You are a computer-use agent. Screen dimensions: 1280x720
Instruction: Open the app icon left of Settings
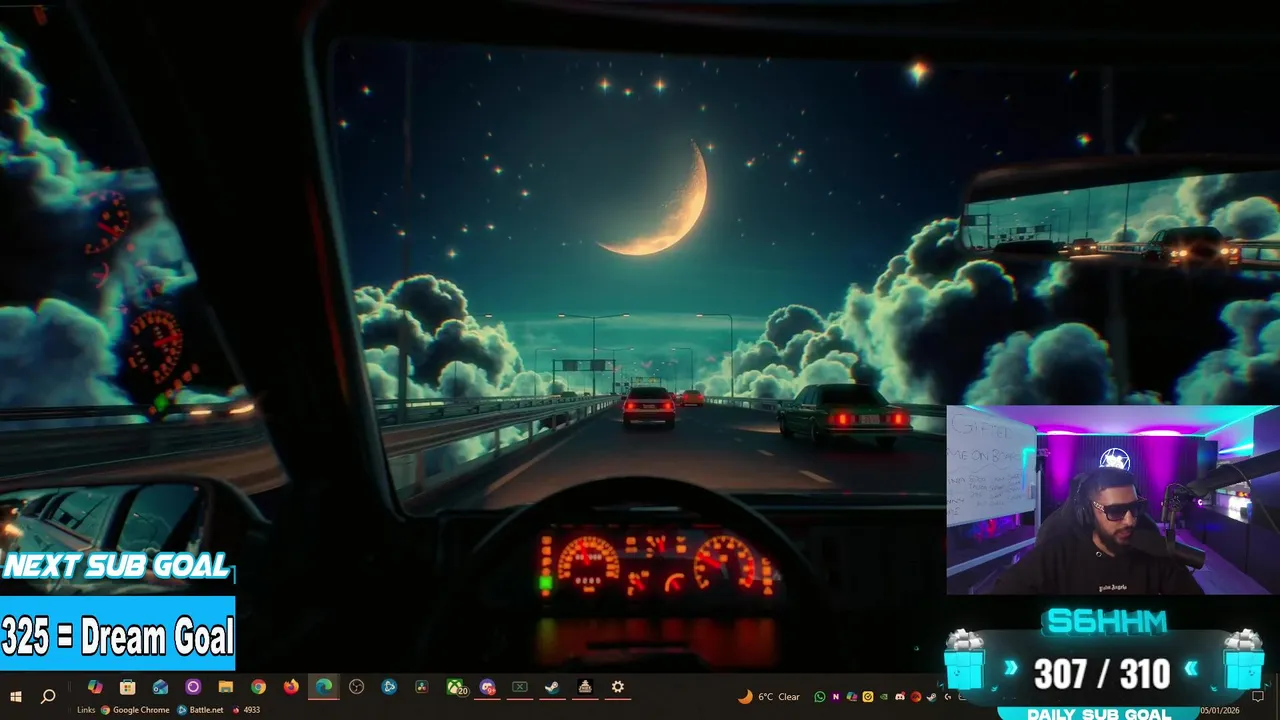585,687
